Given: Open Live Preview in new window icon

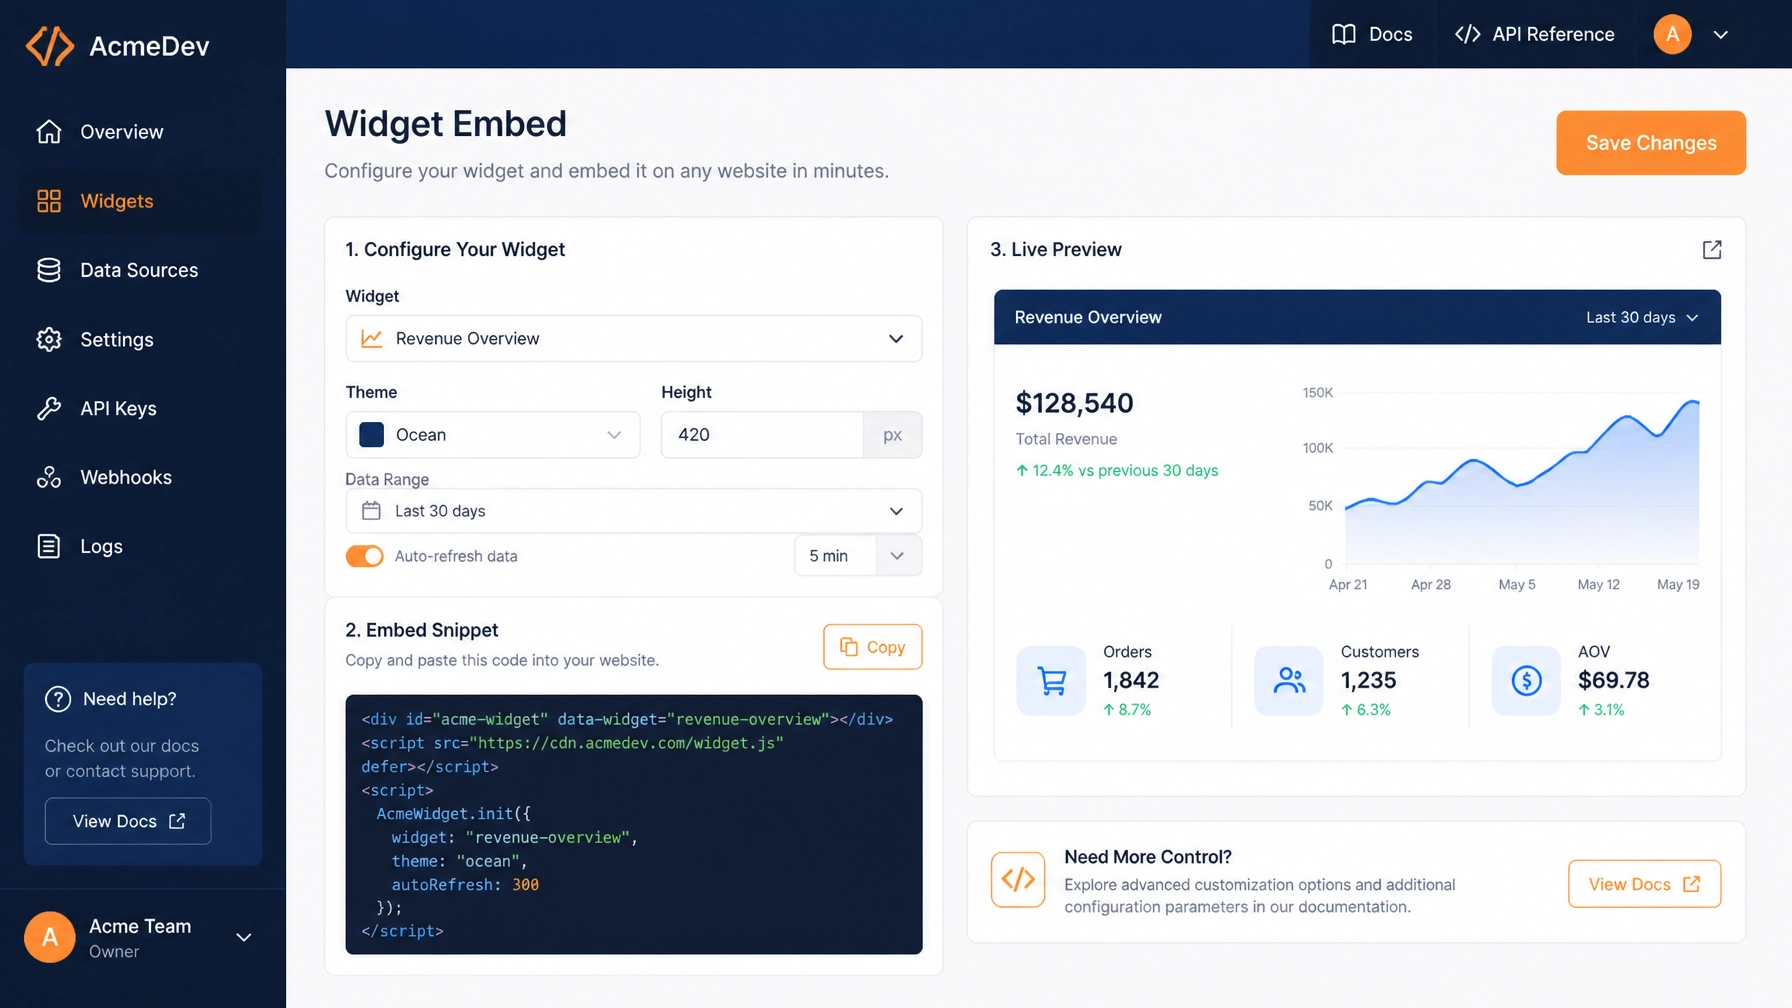Looking at the screenshot, I should point(1712,249).
